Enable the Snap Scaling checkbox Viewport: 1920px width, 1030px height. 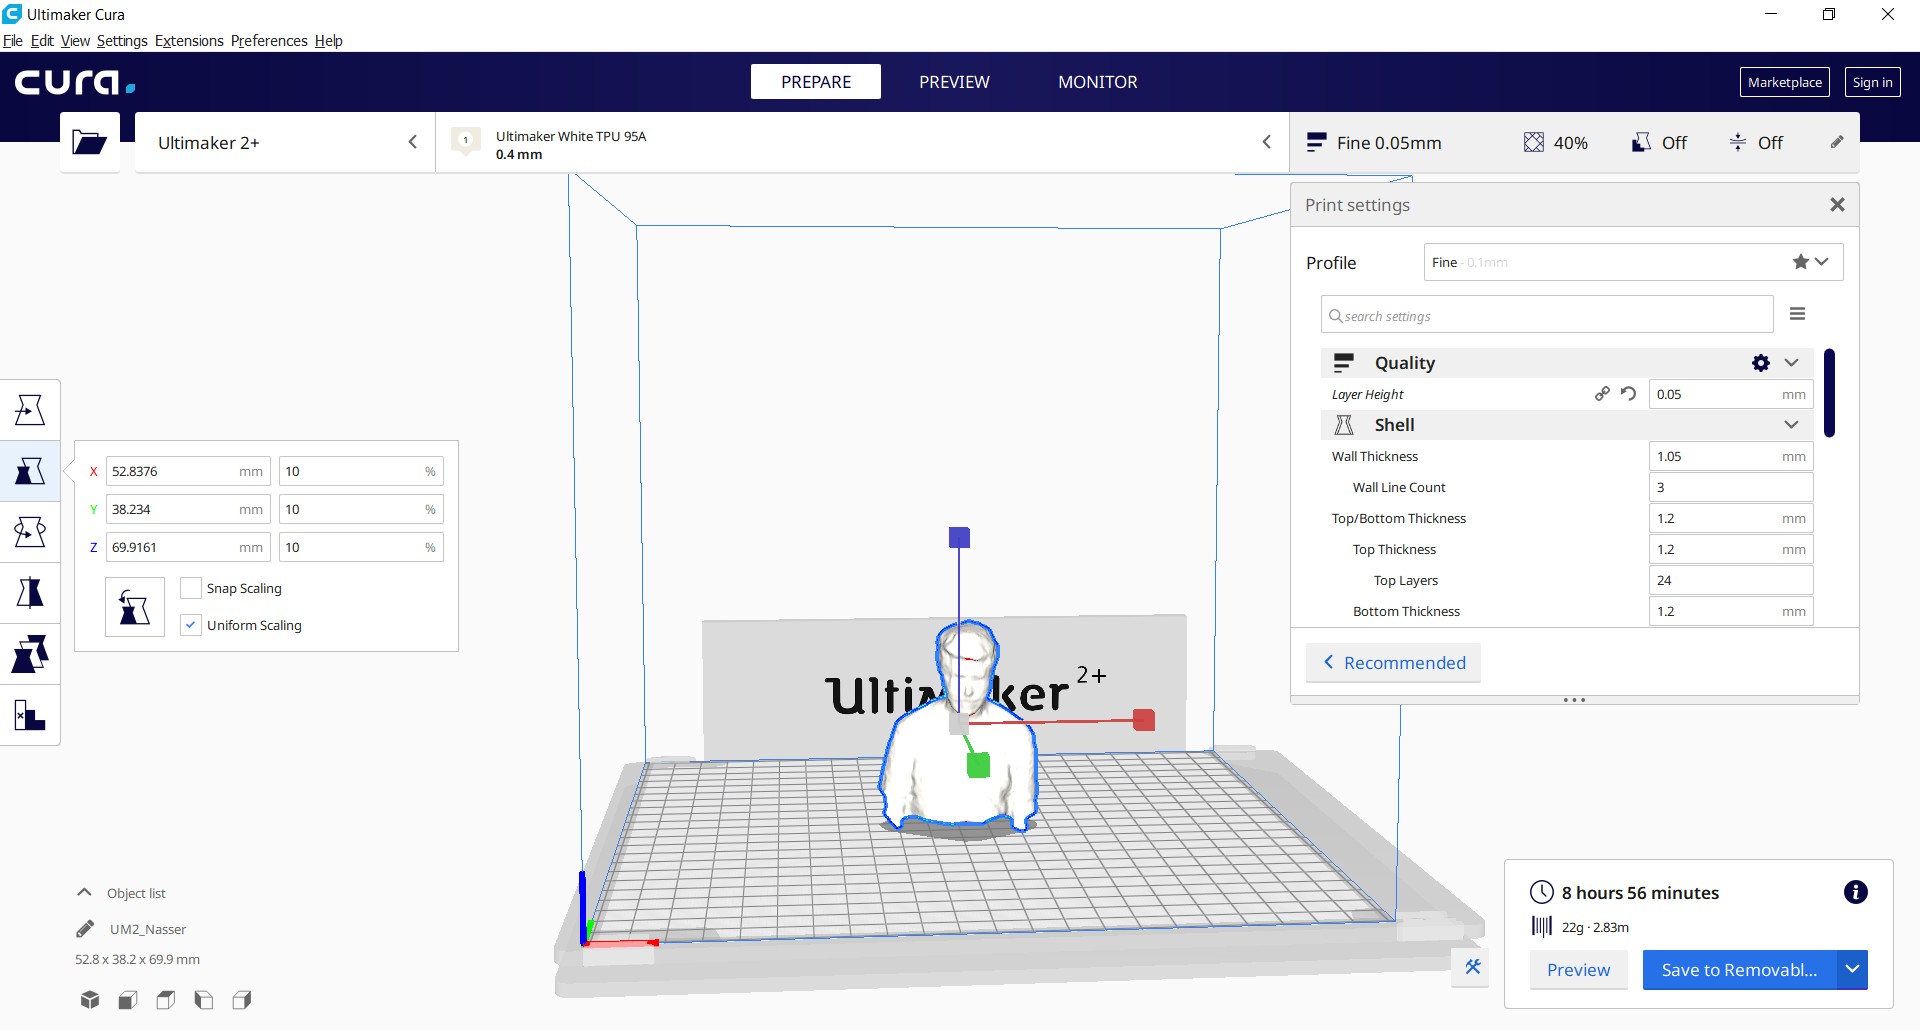pyautogui.click(x=191, y=588)
